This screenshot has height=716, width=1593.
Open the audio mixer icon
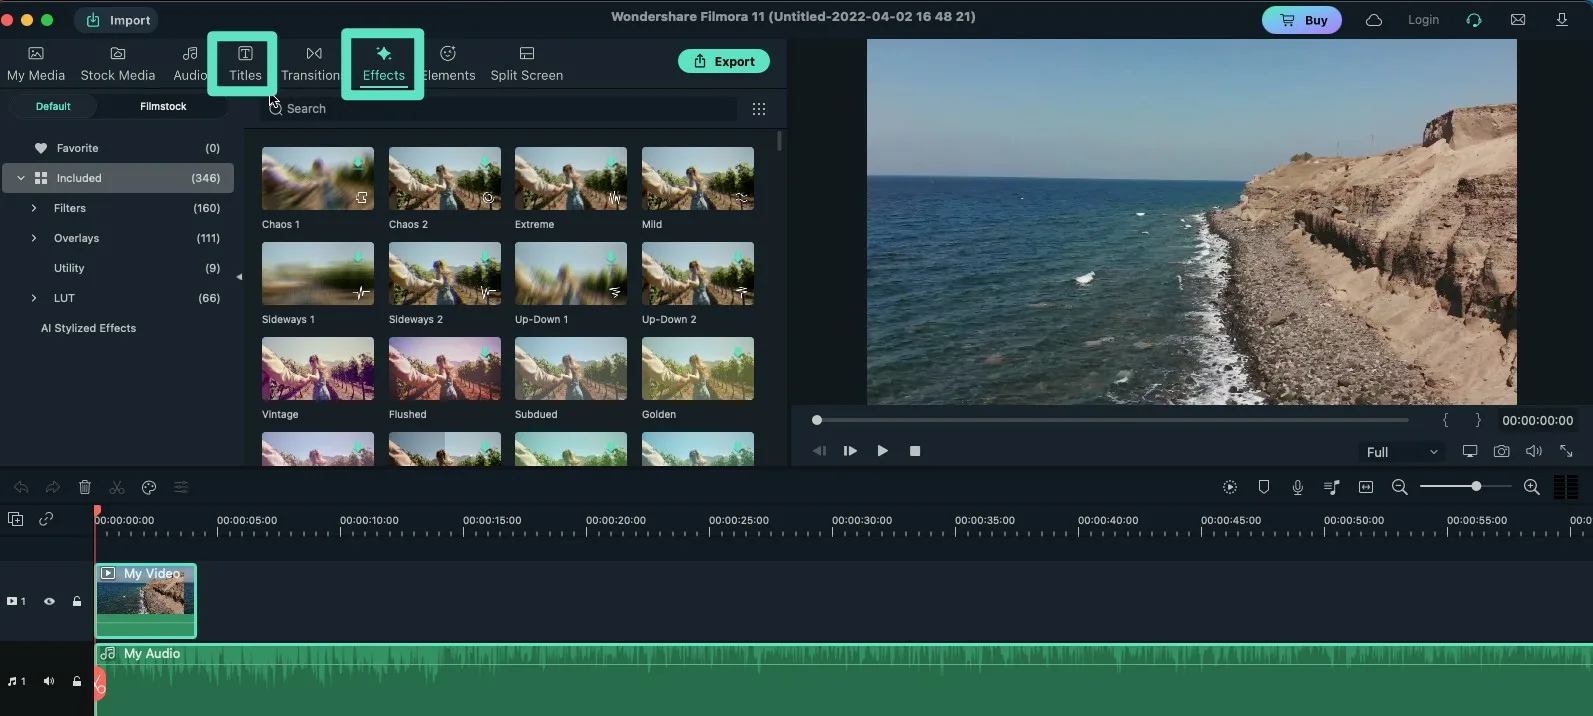tap(1331, 487)
